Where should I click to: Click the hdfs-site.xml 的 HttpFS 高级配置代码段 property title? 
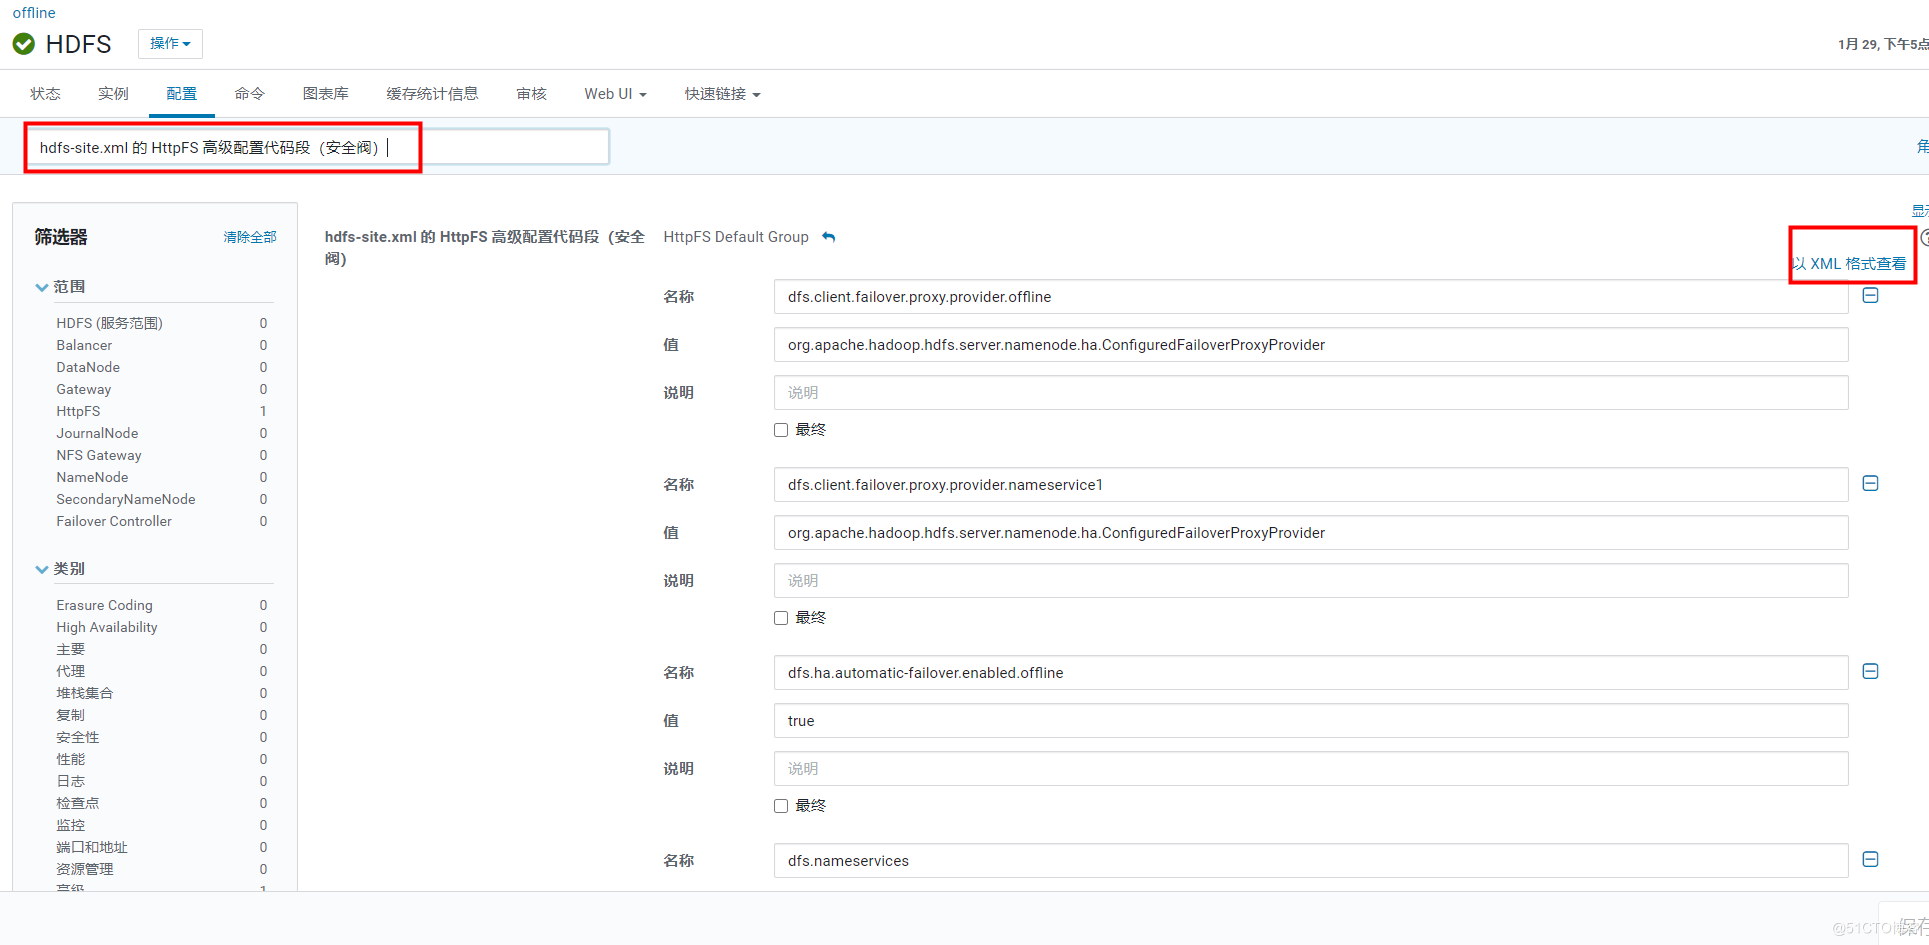coord(485,248)
